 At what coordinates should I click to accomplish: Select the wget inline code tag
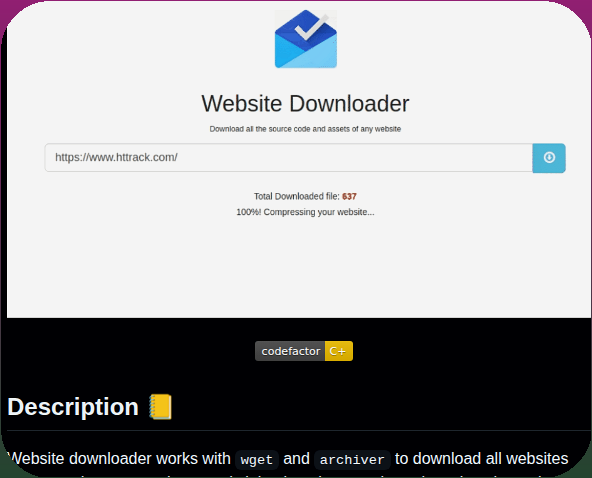257,460
